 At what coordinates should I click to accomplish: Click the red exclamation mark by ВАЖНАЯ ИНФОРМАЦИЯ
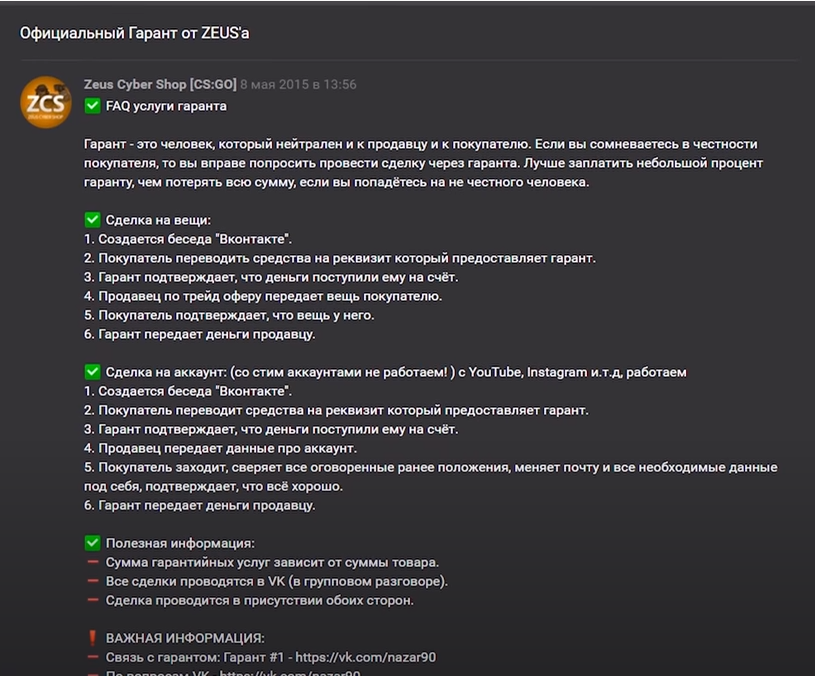point(92,638)
